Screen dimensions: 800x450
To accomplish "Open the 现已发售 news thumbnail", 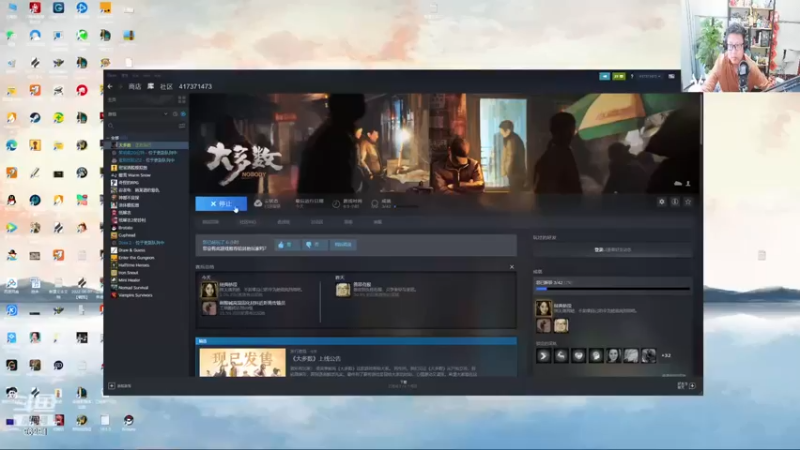I will click(x=242, y=363).
